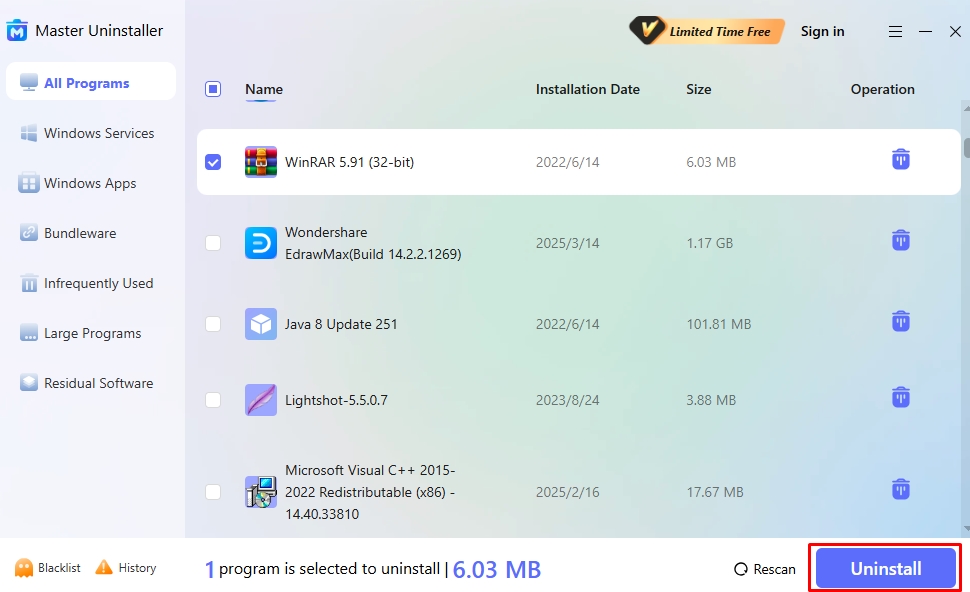This screenshot has height=592, width=970.
Task: Click the Rescan button
Action: (765, 569)
